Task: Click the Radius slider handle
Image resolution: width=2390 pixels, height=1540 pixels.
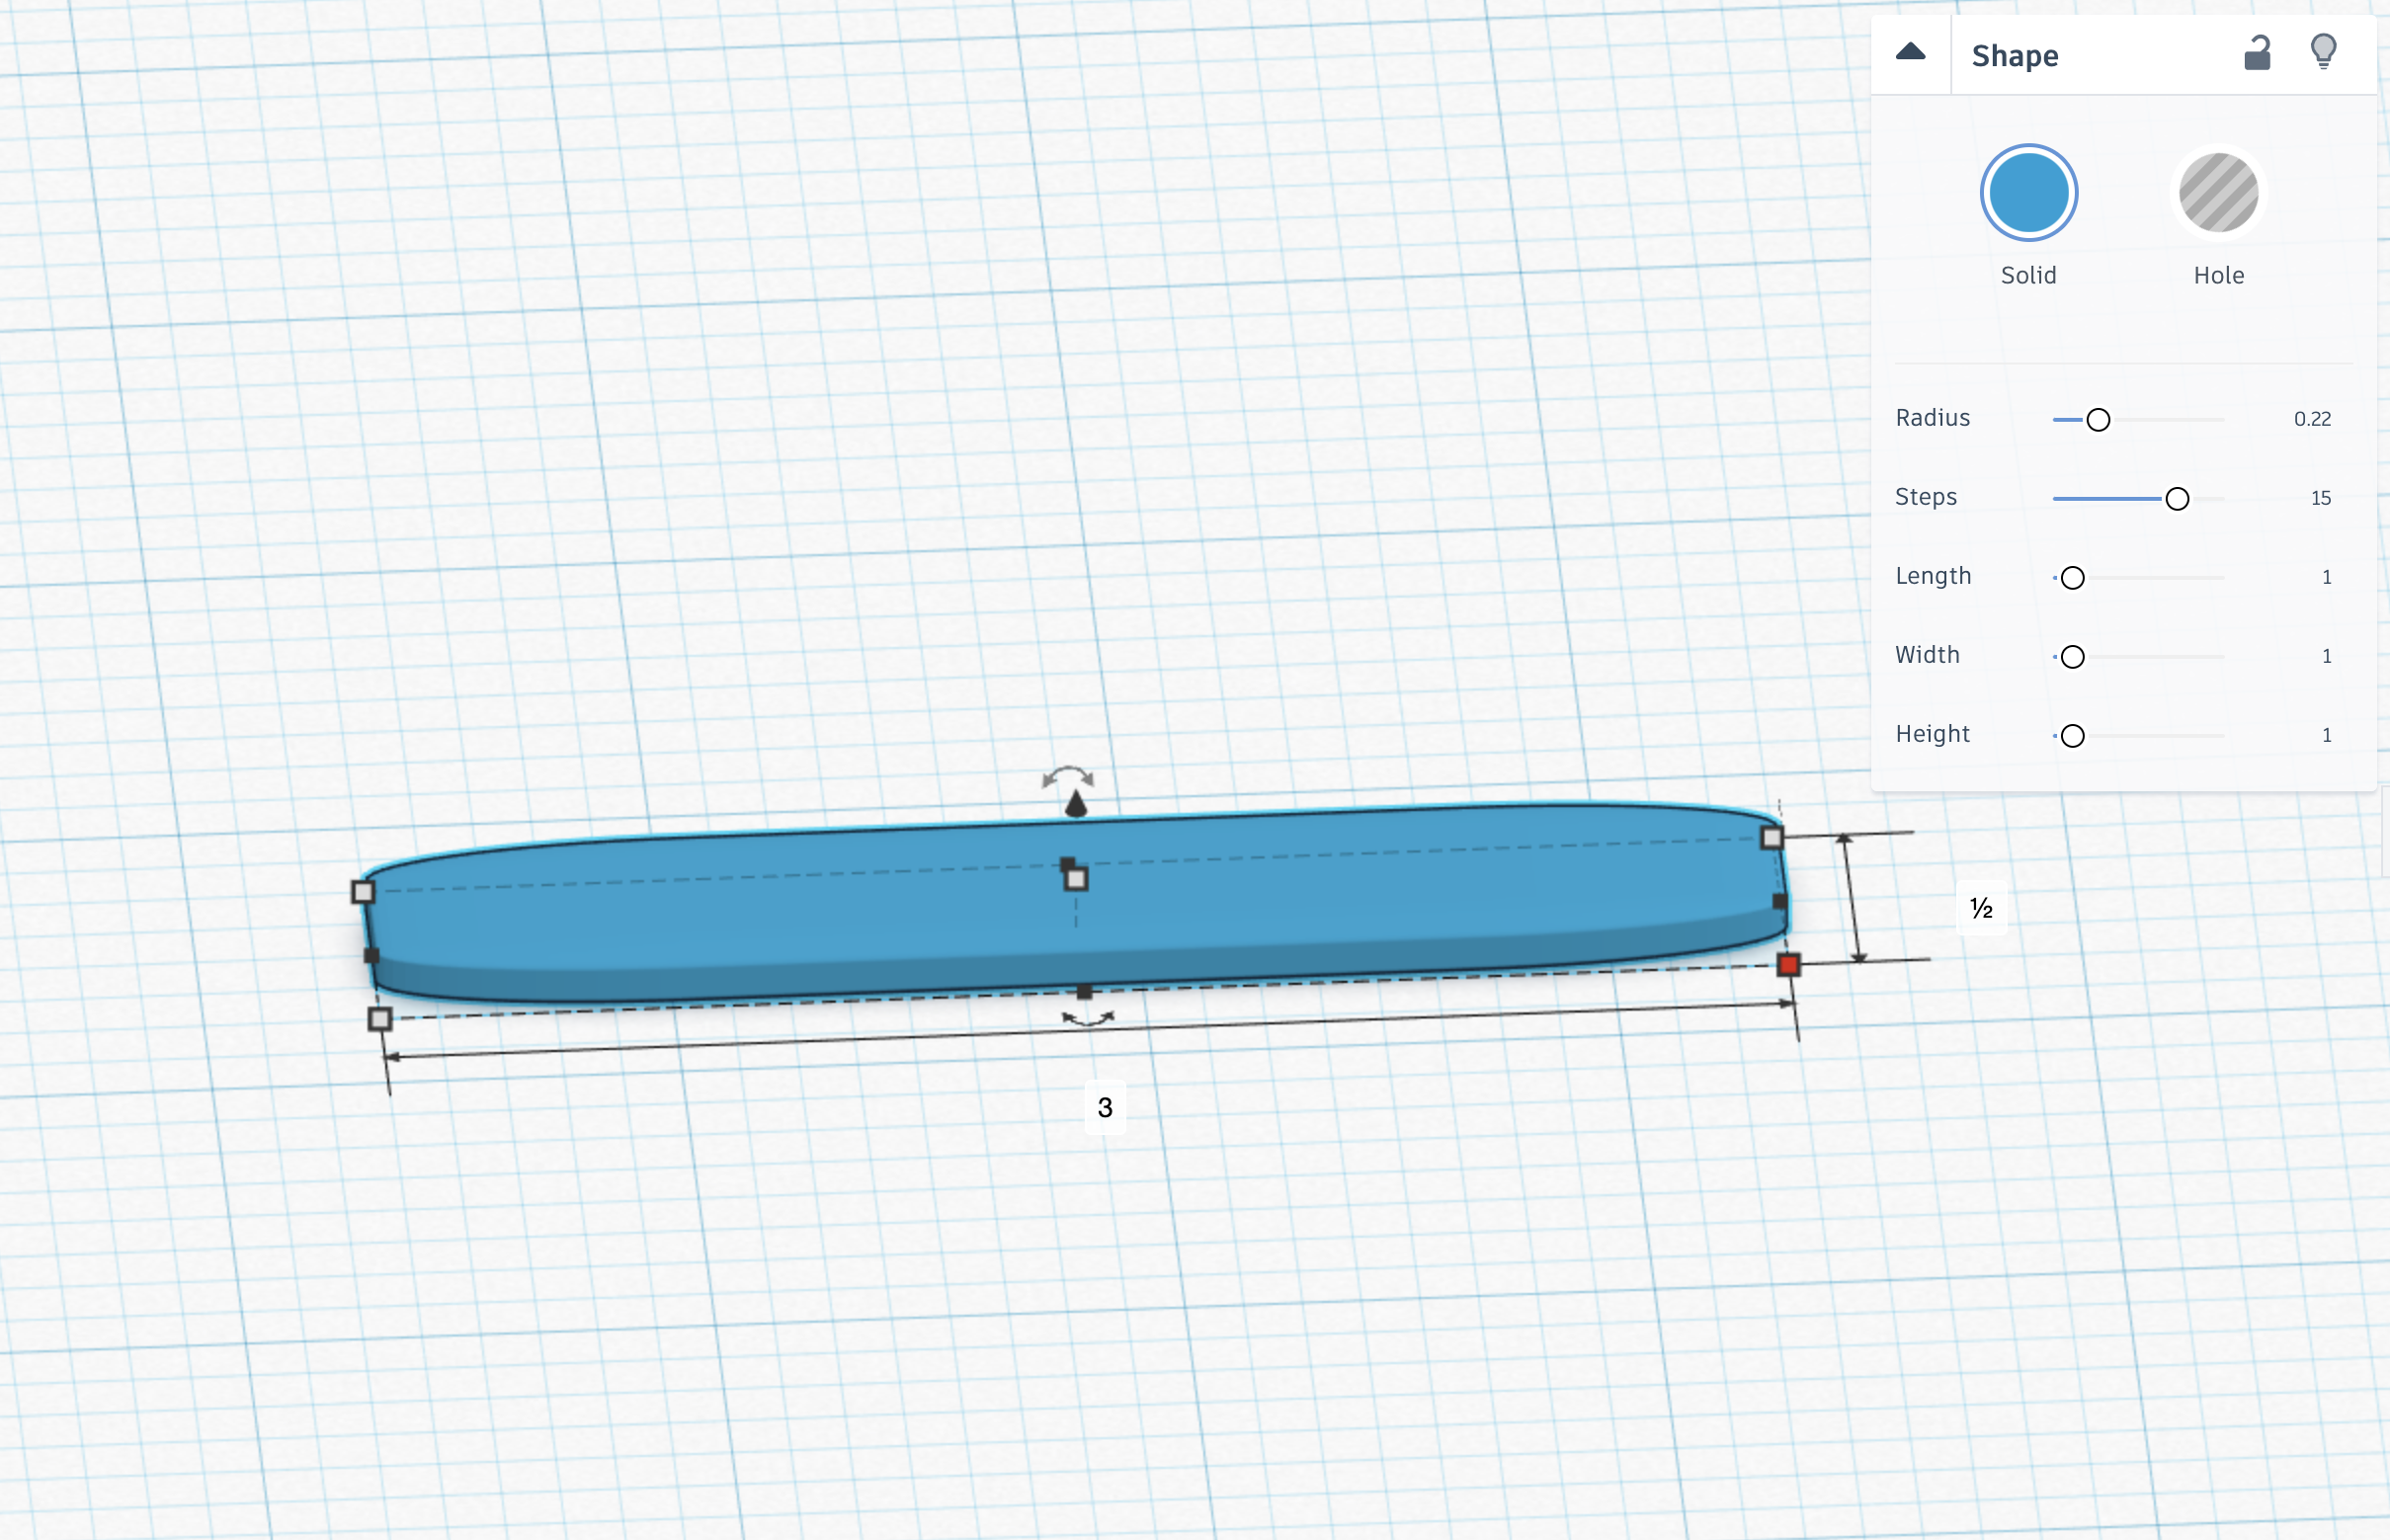Action: pyautogui.click(x=2098, y=420)
